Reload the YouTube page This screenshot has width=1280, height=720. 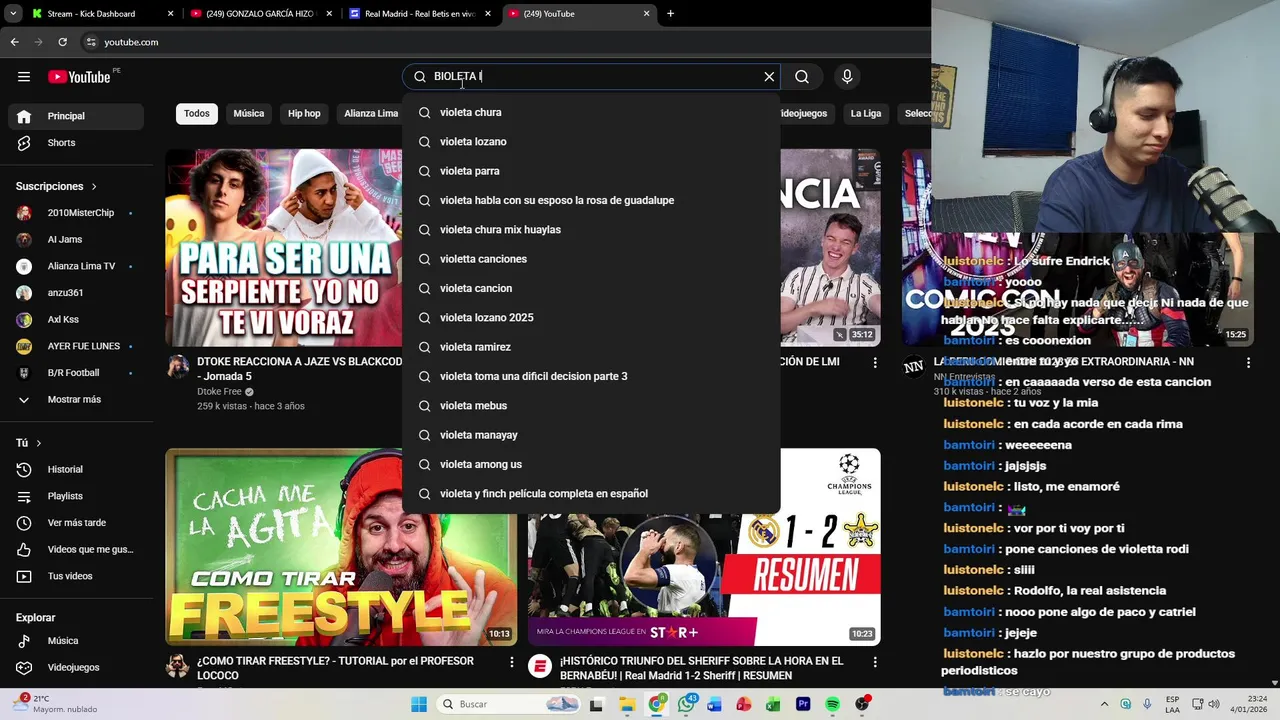62,42
